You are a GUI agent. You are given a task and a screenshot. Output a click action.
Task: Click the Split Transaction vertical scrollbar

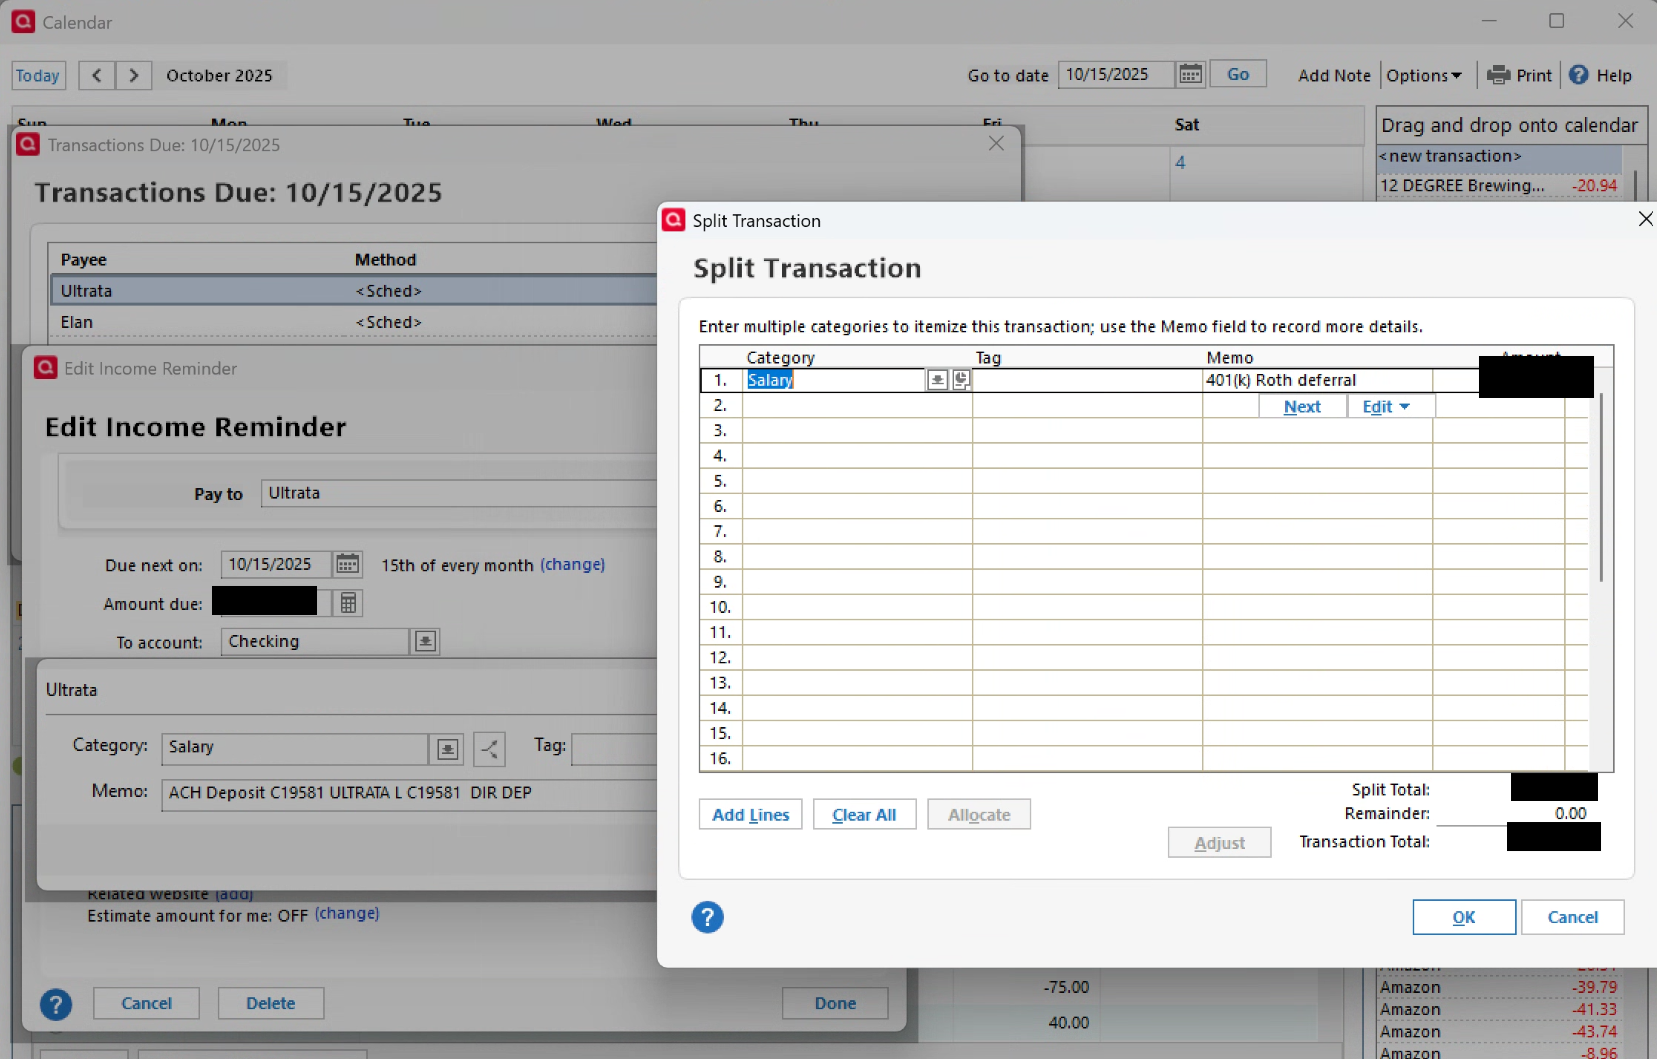[1601, 487]
